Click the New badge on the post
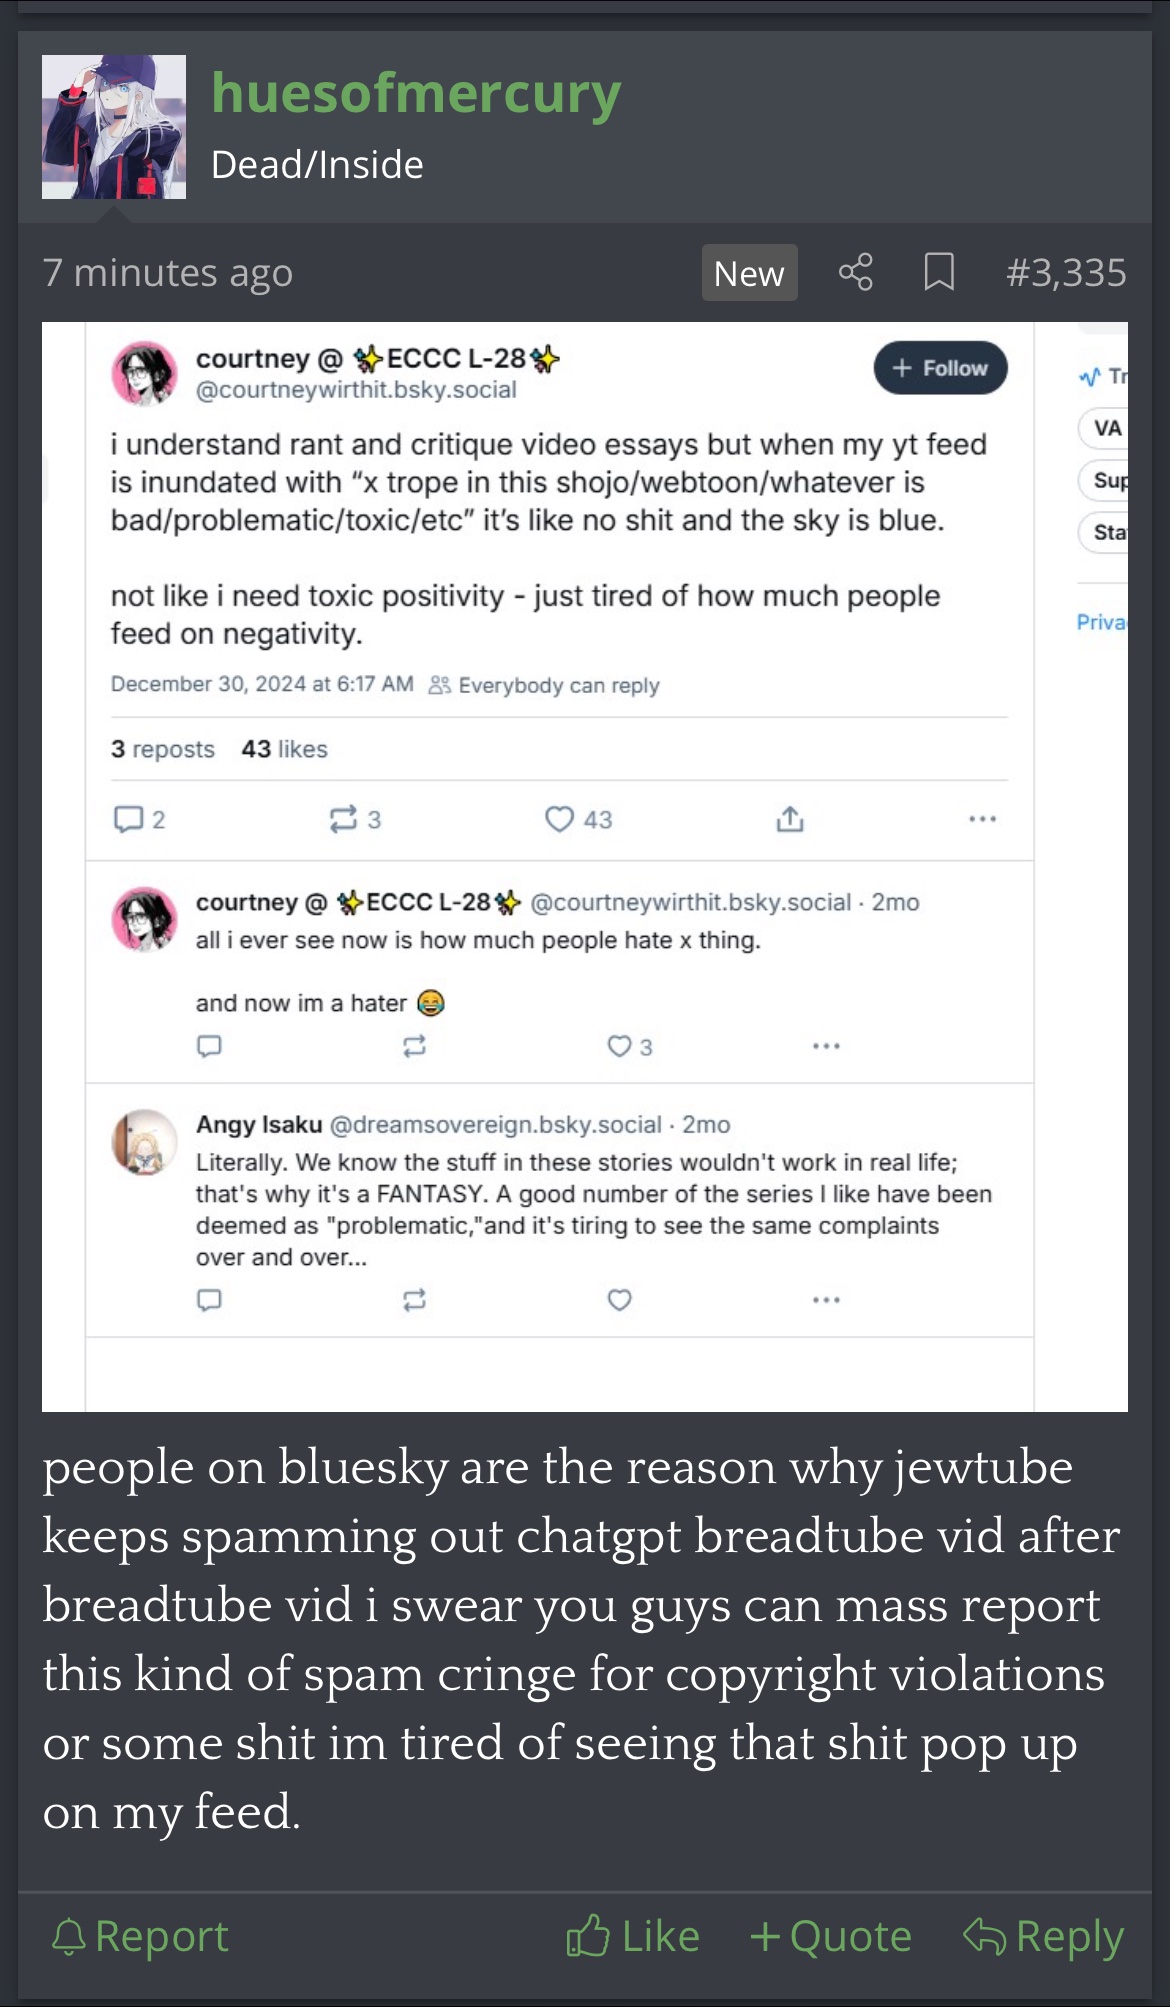Image resolution: width=1170 pixels, height=2007 pixels. tap(749, 273)
